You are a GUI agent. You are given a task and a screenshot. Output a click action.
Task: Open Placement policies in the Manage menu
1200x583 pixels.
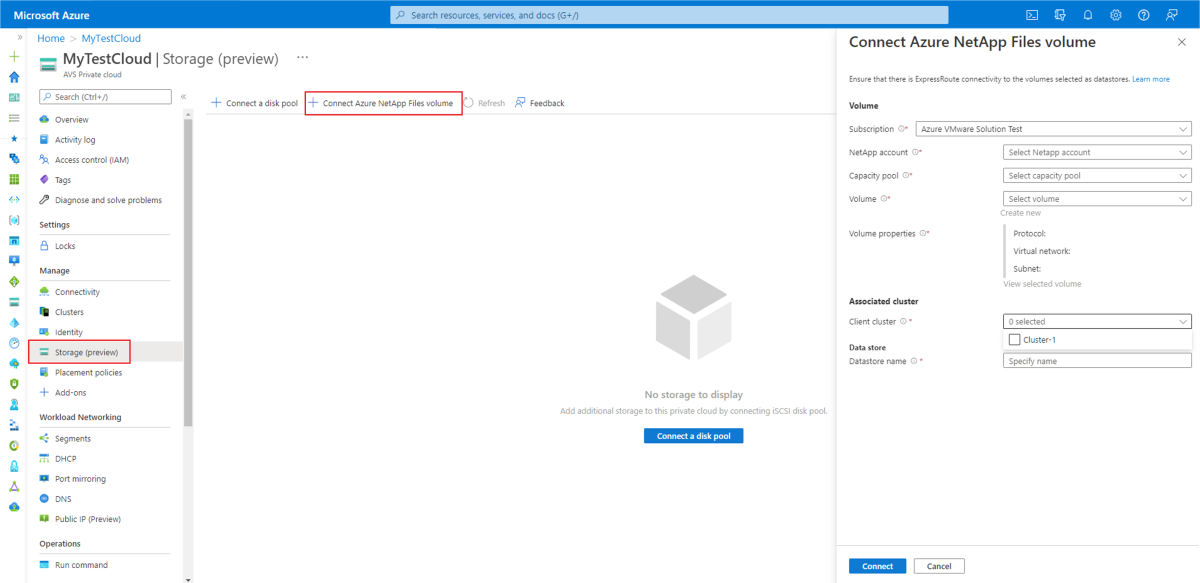[x=88, y=372]
